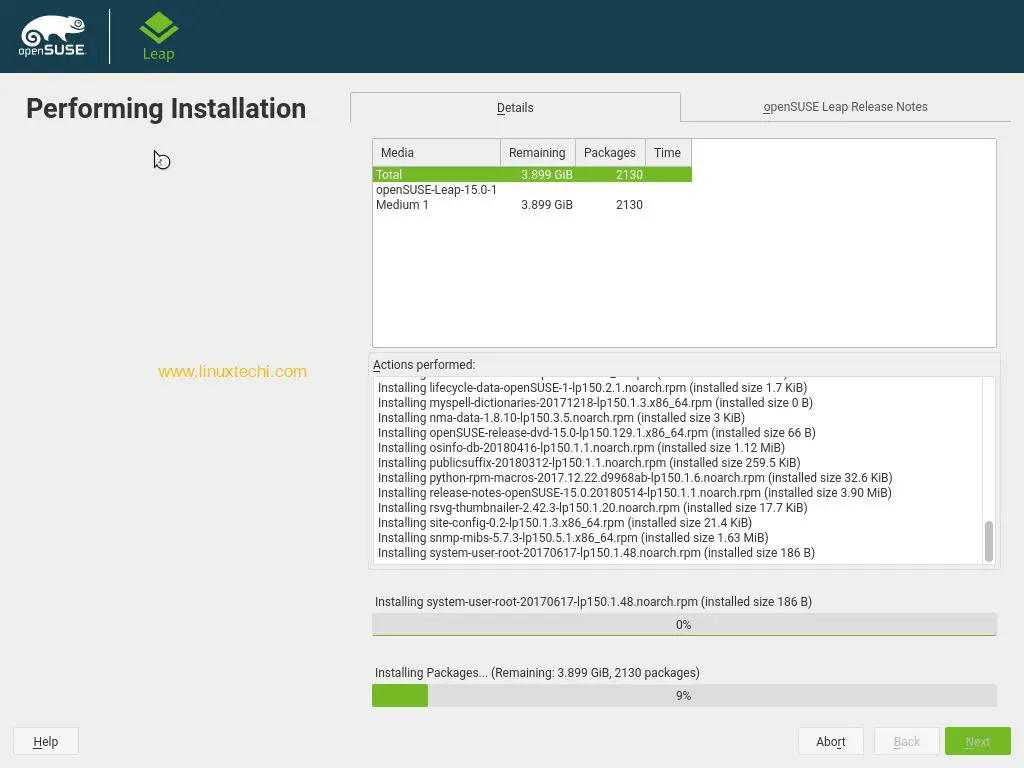Select the release-notes-openSUSE log line
Image resolution: width=1024 pixels, height=768 pixels.
(635, 492)
